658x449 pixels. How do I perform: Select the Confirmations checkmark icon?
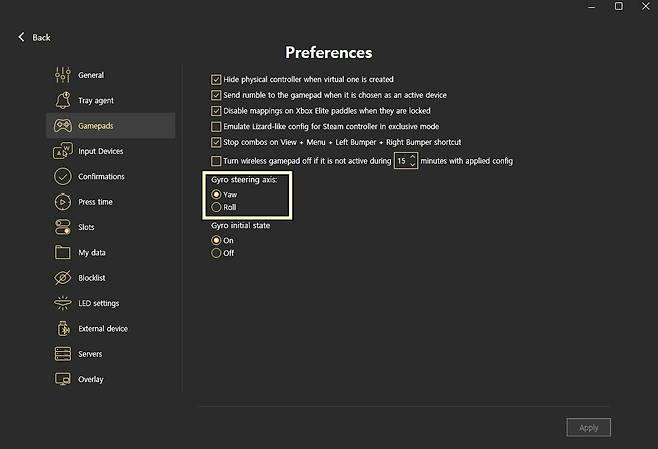(x=61, y=177)
